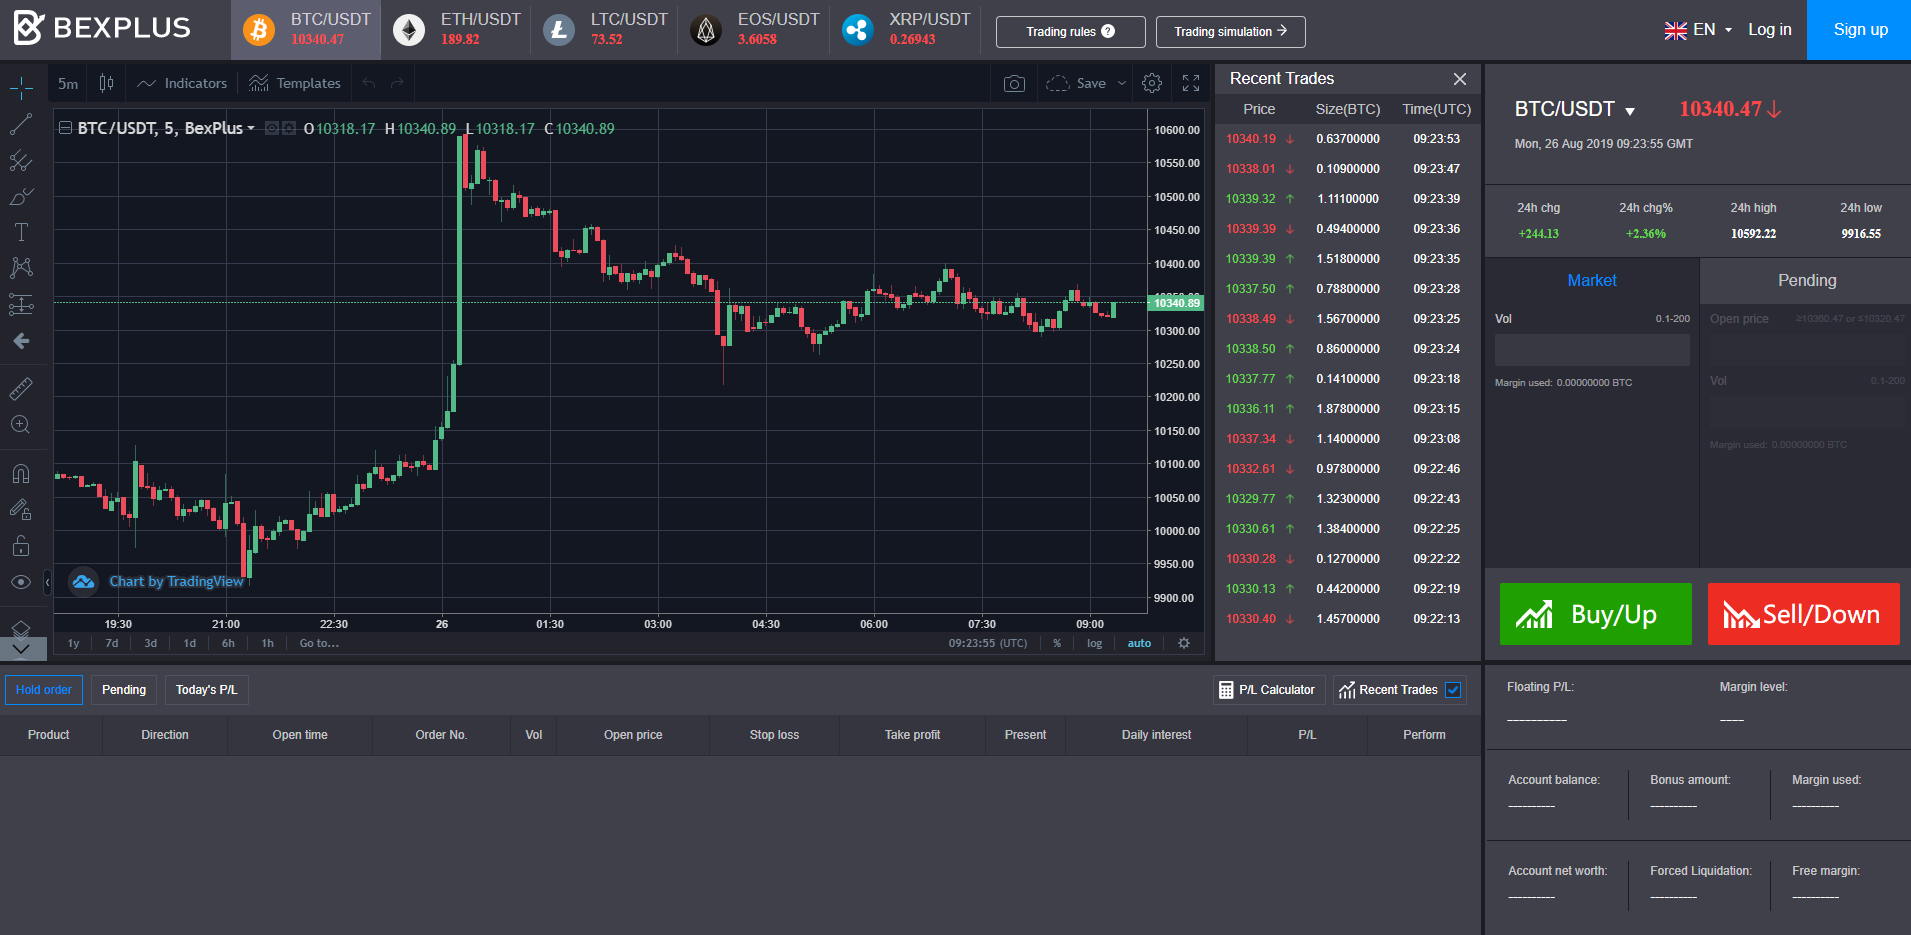Uncheck the Recent Trades checkbox
The height and width of the screenshot is (935, 1911).
pyautogui.click(x=1453, y=690)
